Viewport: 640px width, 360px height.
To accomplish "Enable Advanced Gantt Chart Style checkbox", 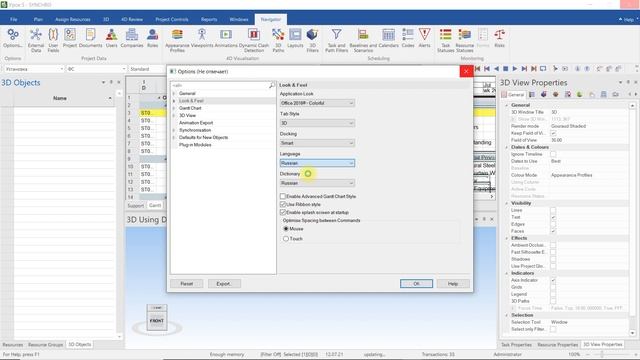I will [282, 196].
